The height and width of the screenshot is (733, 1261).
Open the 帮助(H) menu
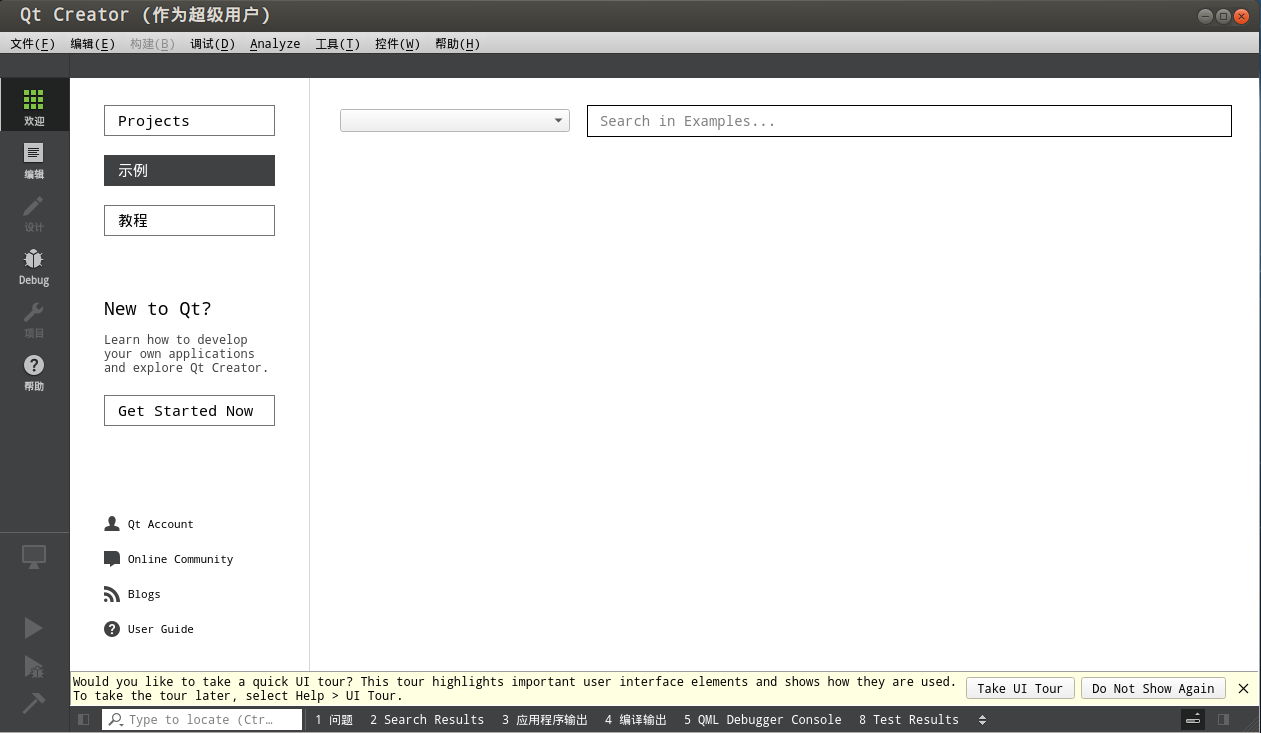(458, 44)
